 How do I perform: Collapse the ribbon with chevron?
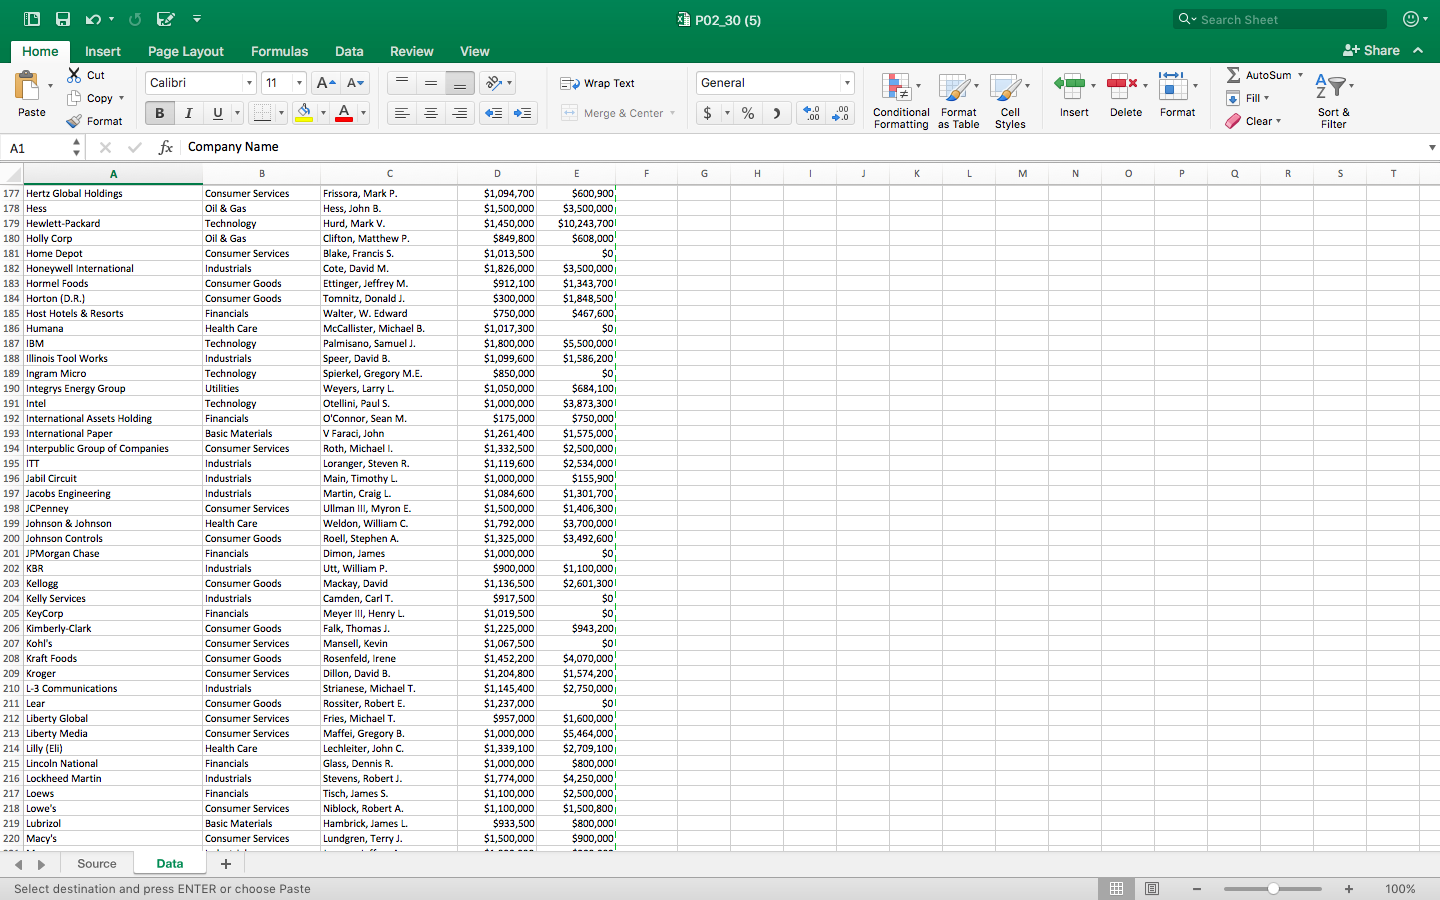[x=1418, y=50]
